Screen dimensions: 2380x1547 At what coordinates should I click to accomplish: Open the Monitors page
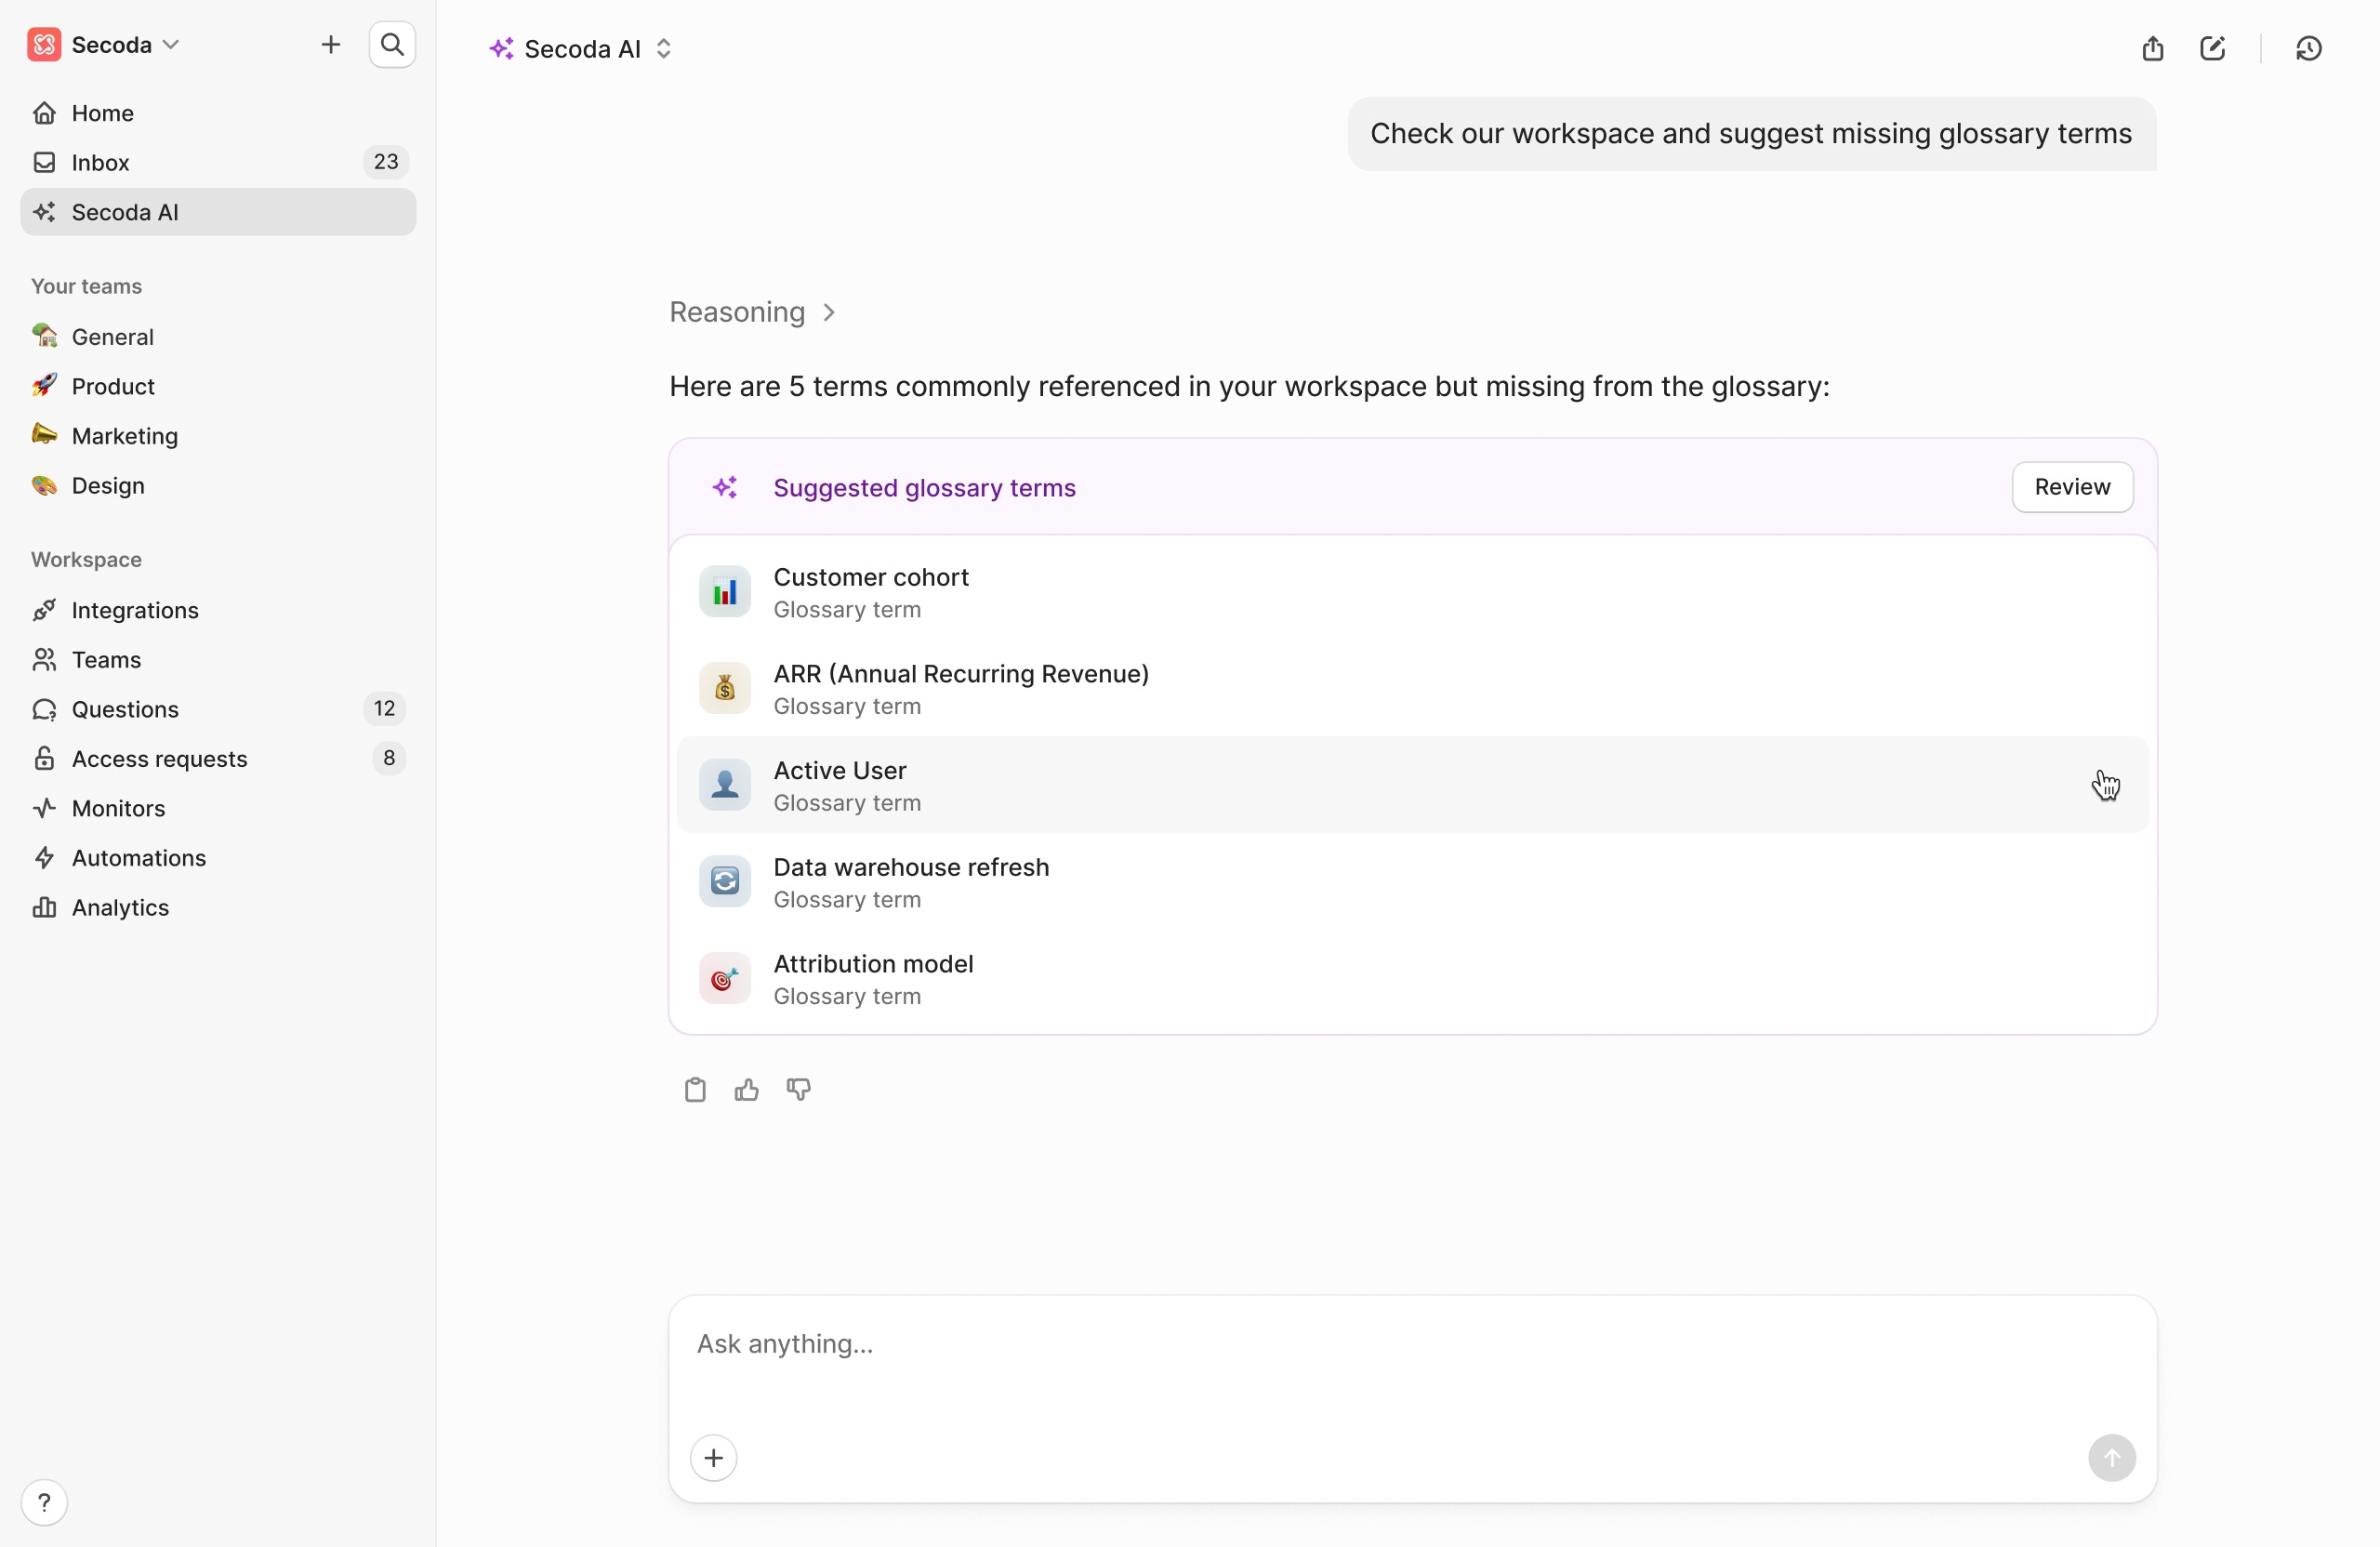coord(218,808)
